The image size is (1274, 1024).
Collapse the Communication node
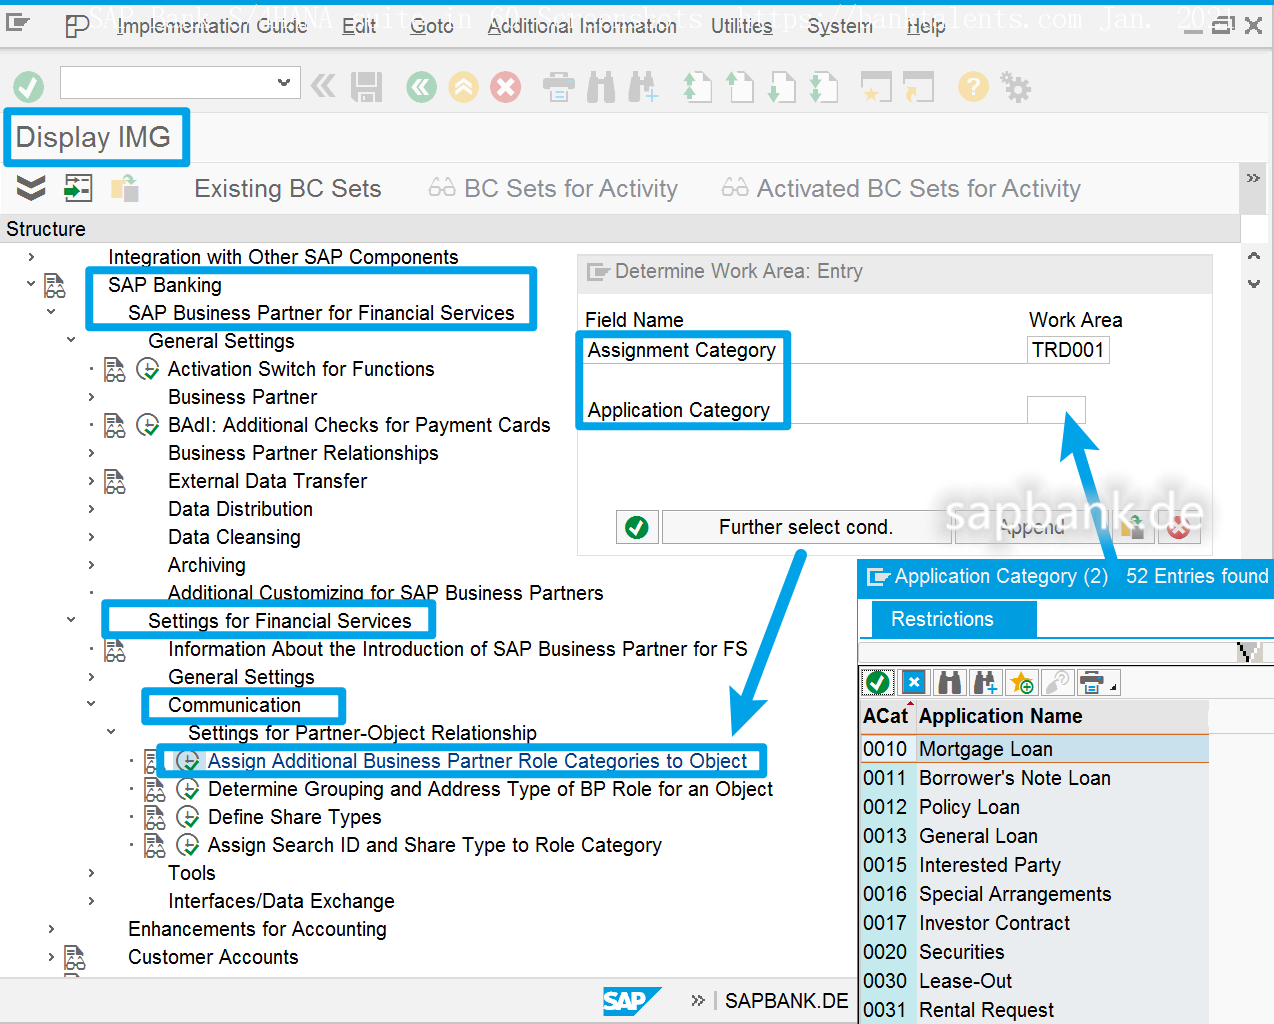91,705
